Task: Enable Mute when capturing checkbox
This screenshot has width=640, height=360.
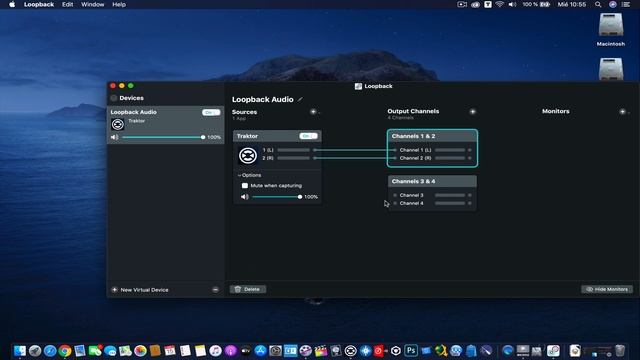Action: 245,186
